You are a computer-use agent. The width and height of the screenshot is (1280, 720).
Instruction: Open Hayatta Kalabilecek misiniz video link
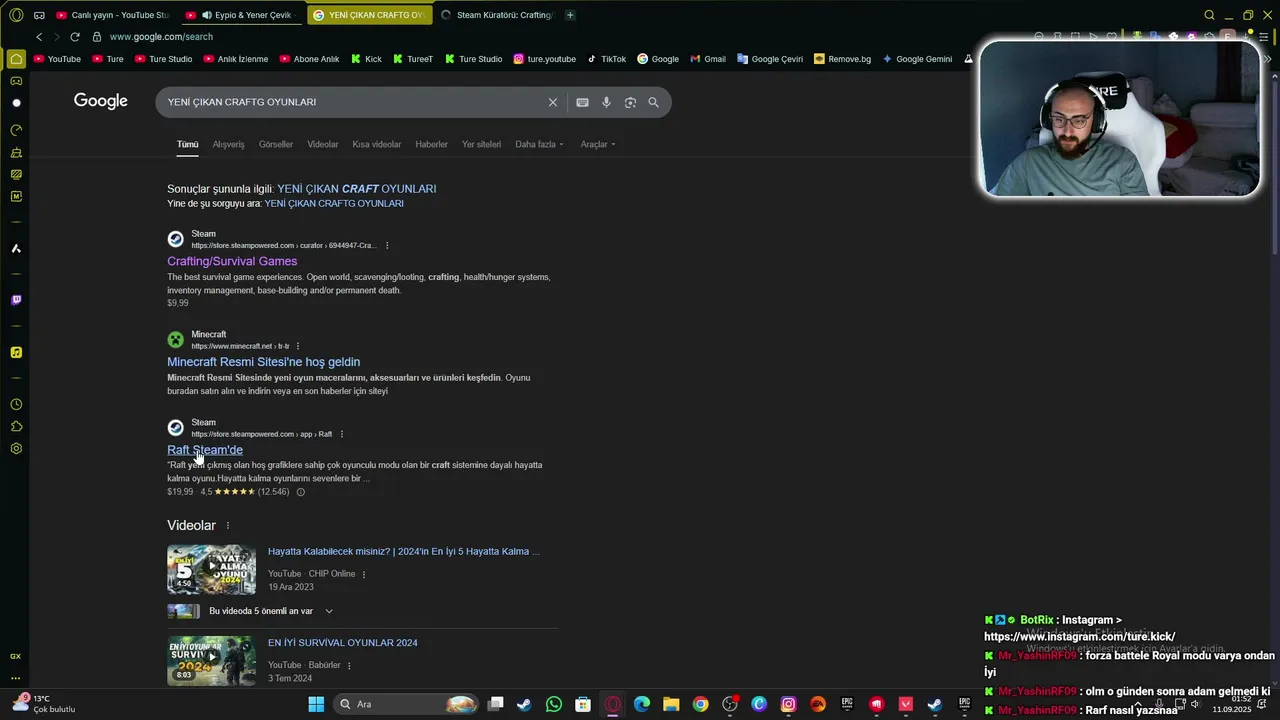403,551
